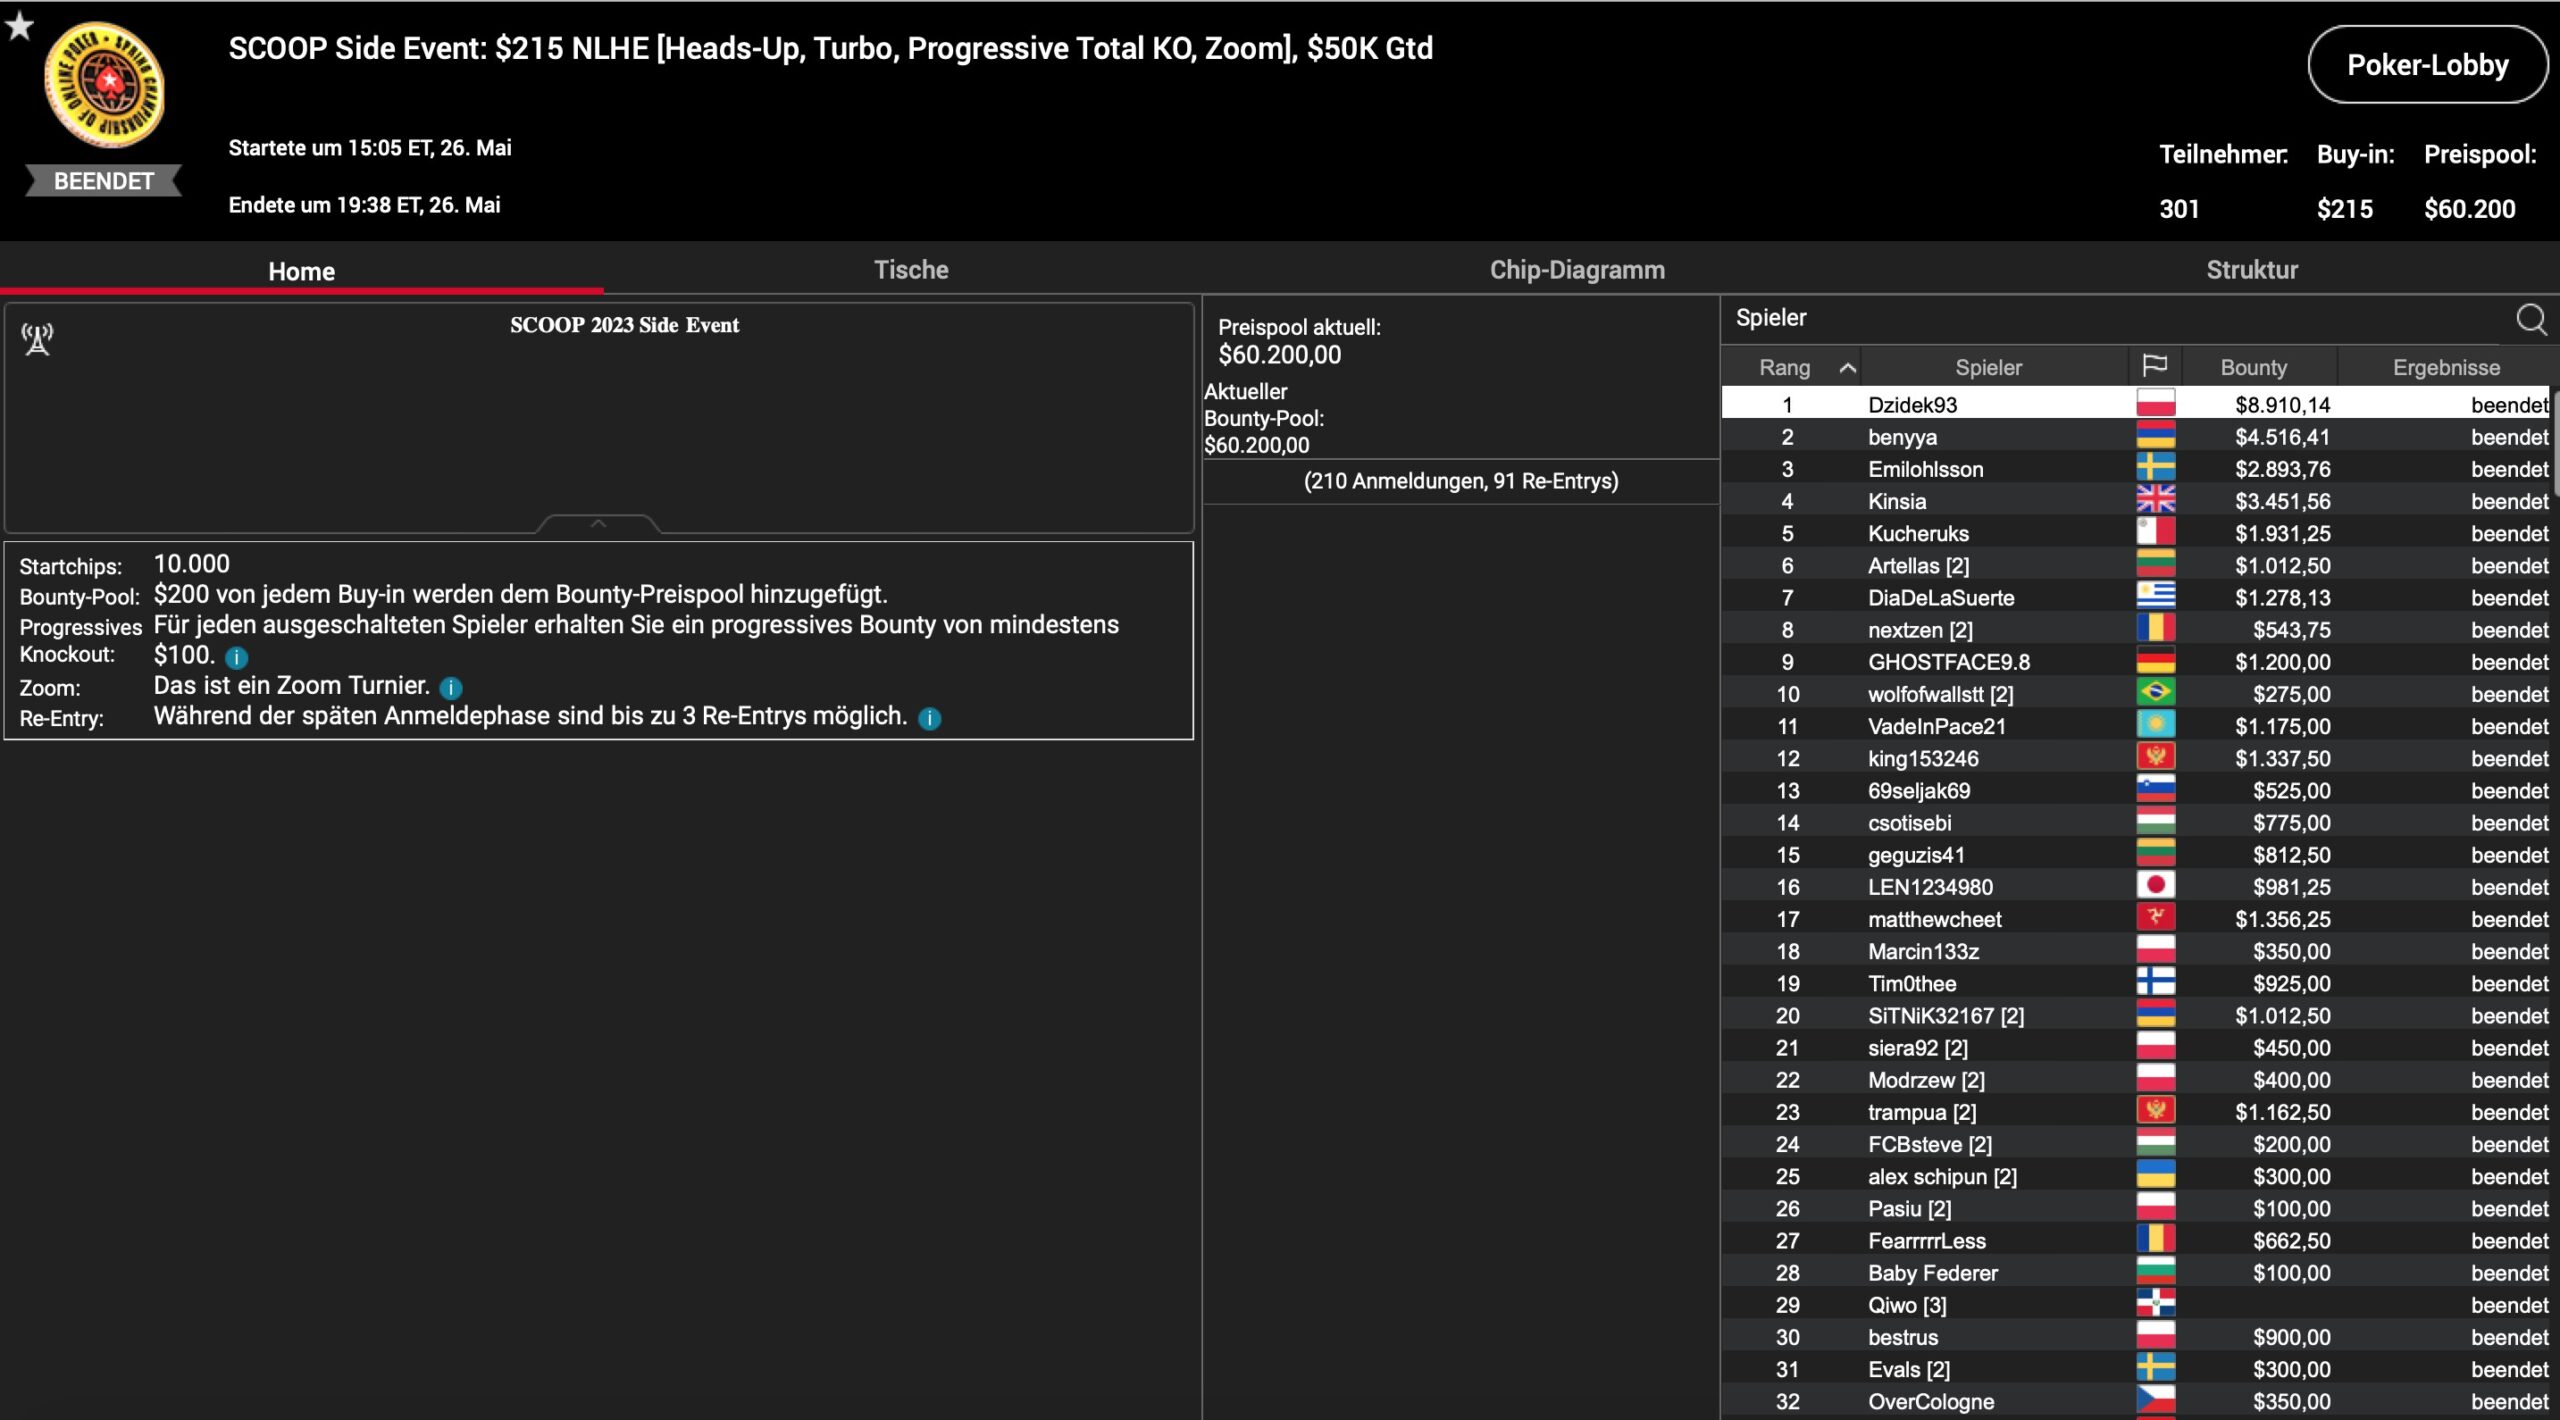Open Progressives Knockout info icon
Image resolution: width=2560 pixels, height=1420 pixels.
[x=236, y=658]
